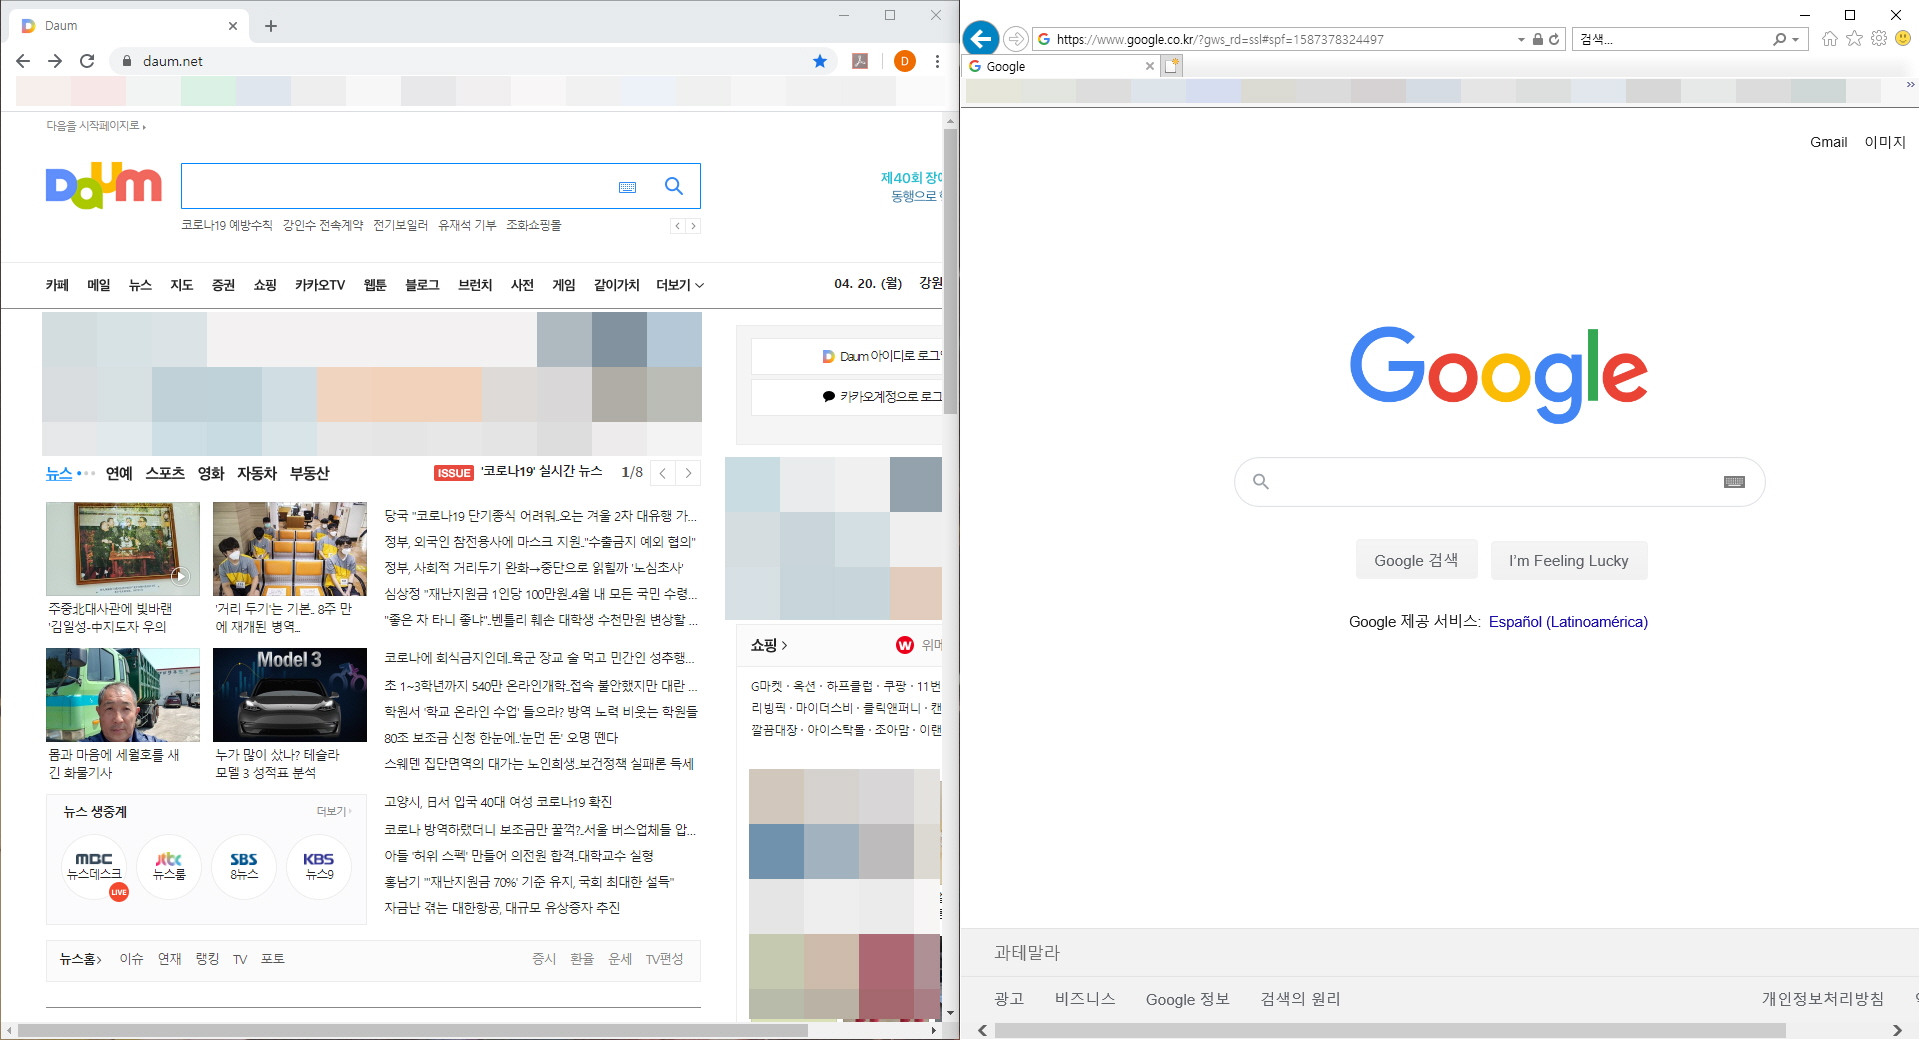
Task: Open the Tesla Model 3 news thumbnail
Action: coord(290,695)
